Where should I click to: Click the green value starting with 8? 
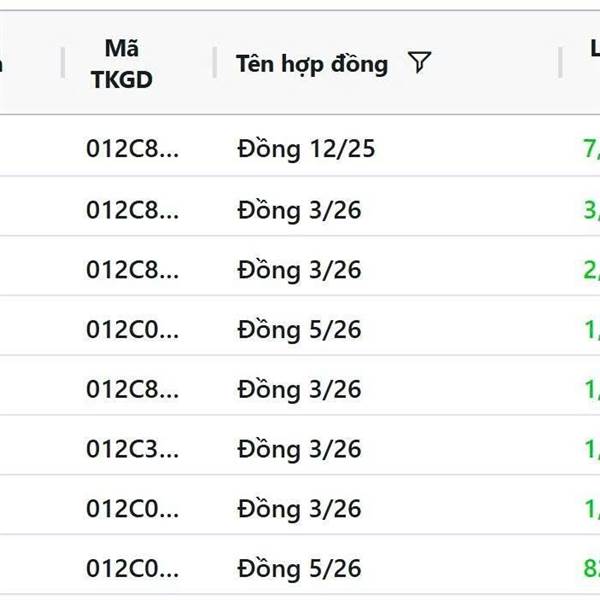pyautogui.click(x=590, y=569)
